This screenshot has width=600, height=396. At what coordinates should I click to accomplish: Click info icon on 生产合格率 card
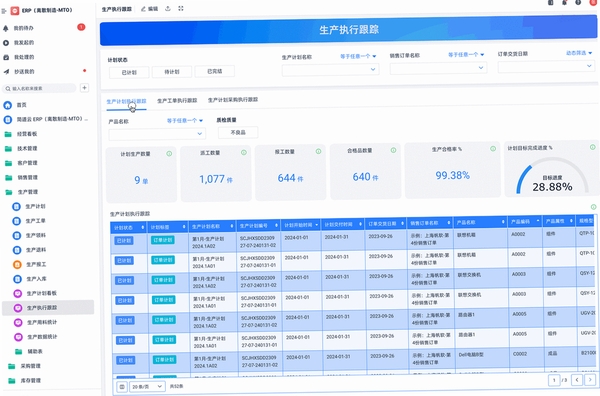(493, 148)
